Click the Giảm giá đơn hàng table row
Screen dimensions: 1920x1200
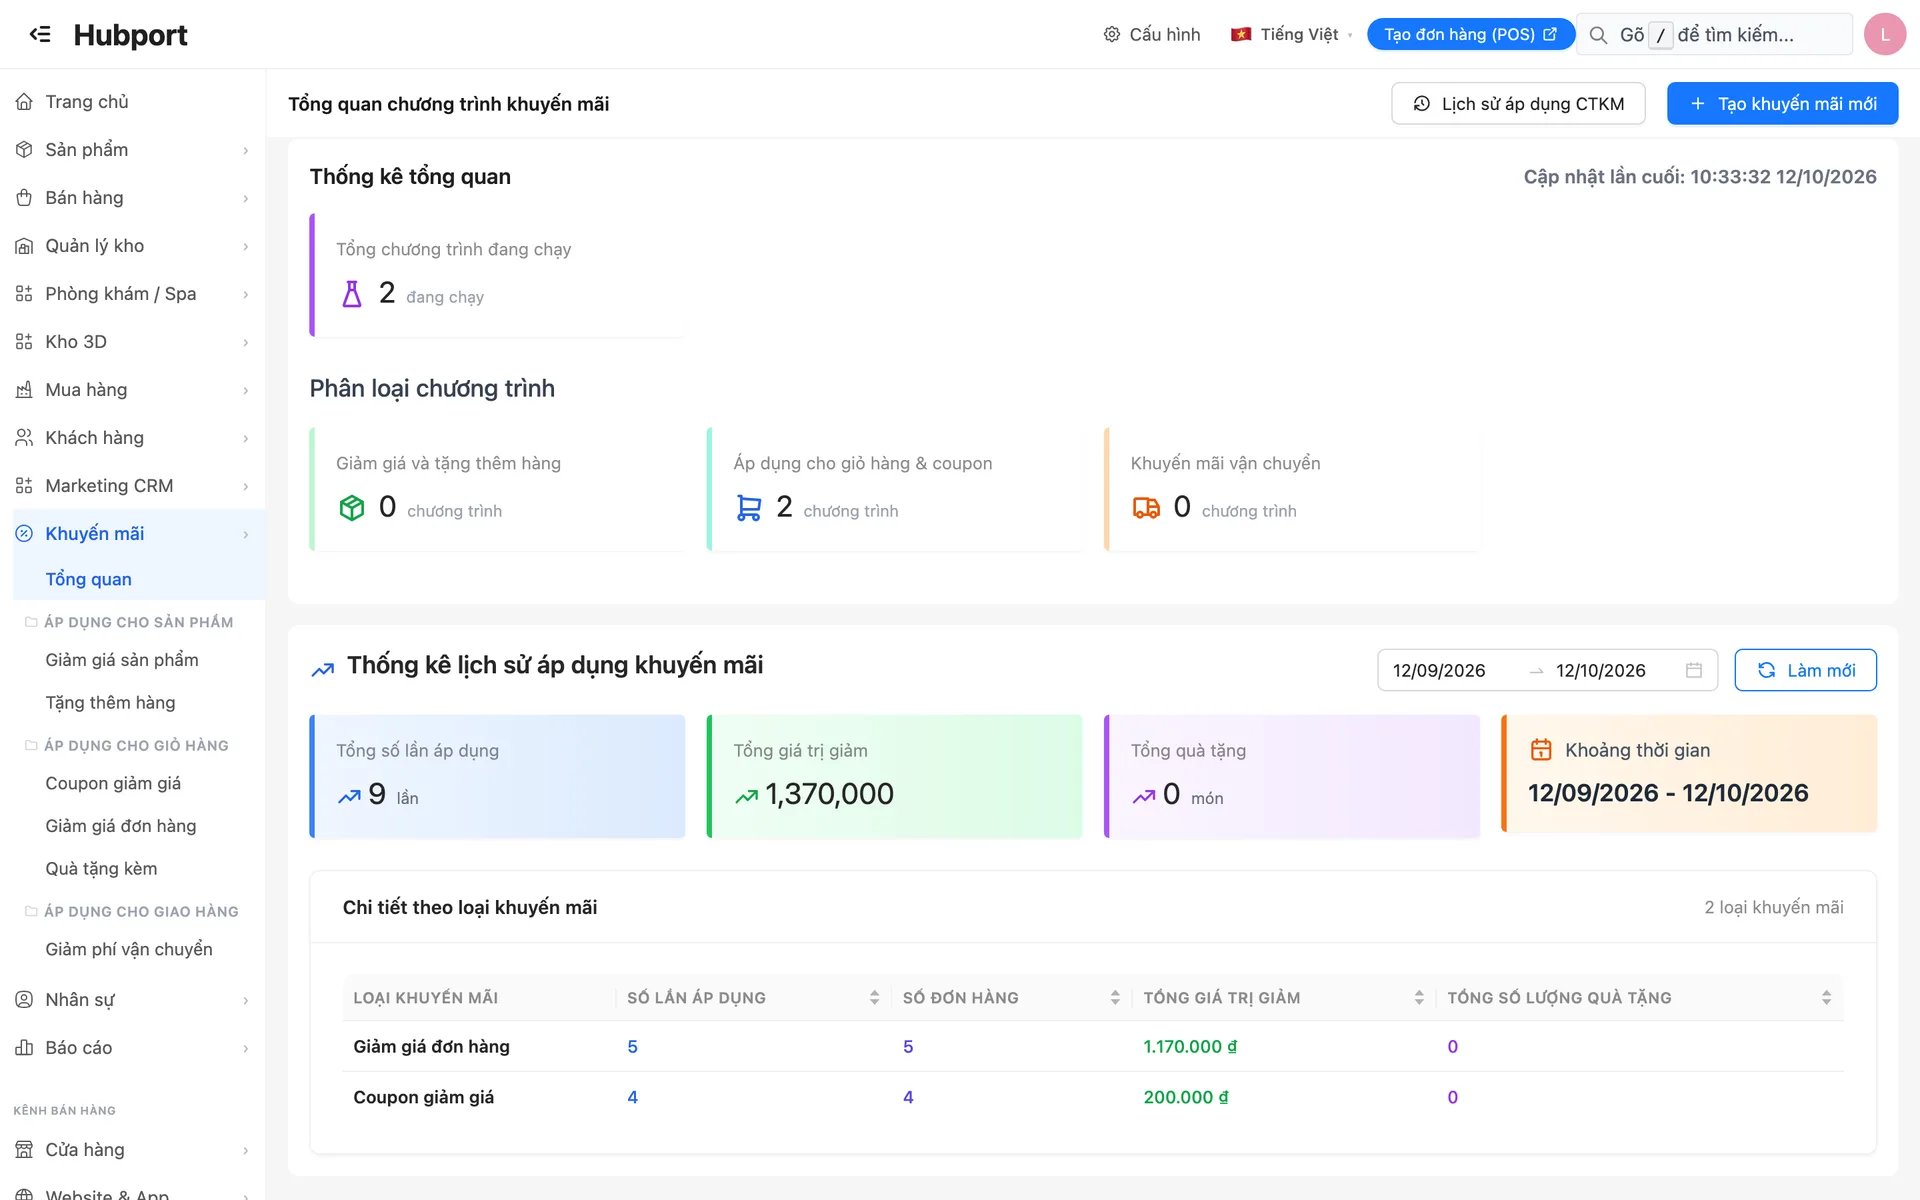1093,1046
